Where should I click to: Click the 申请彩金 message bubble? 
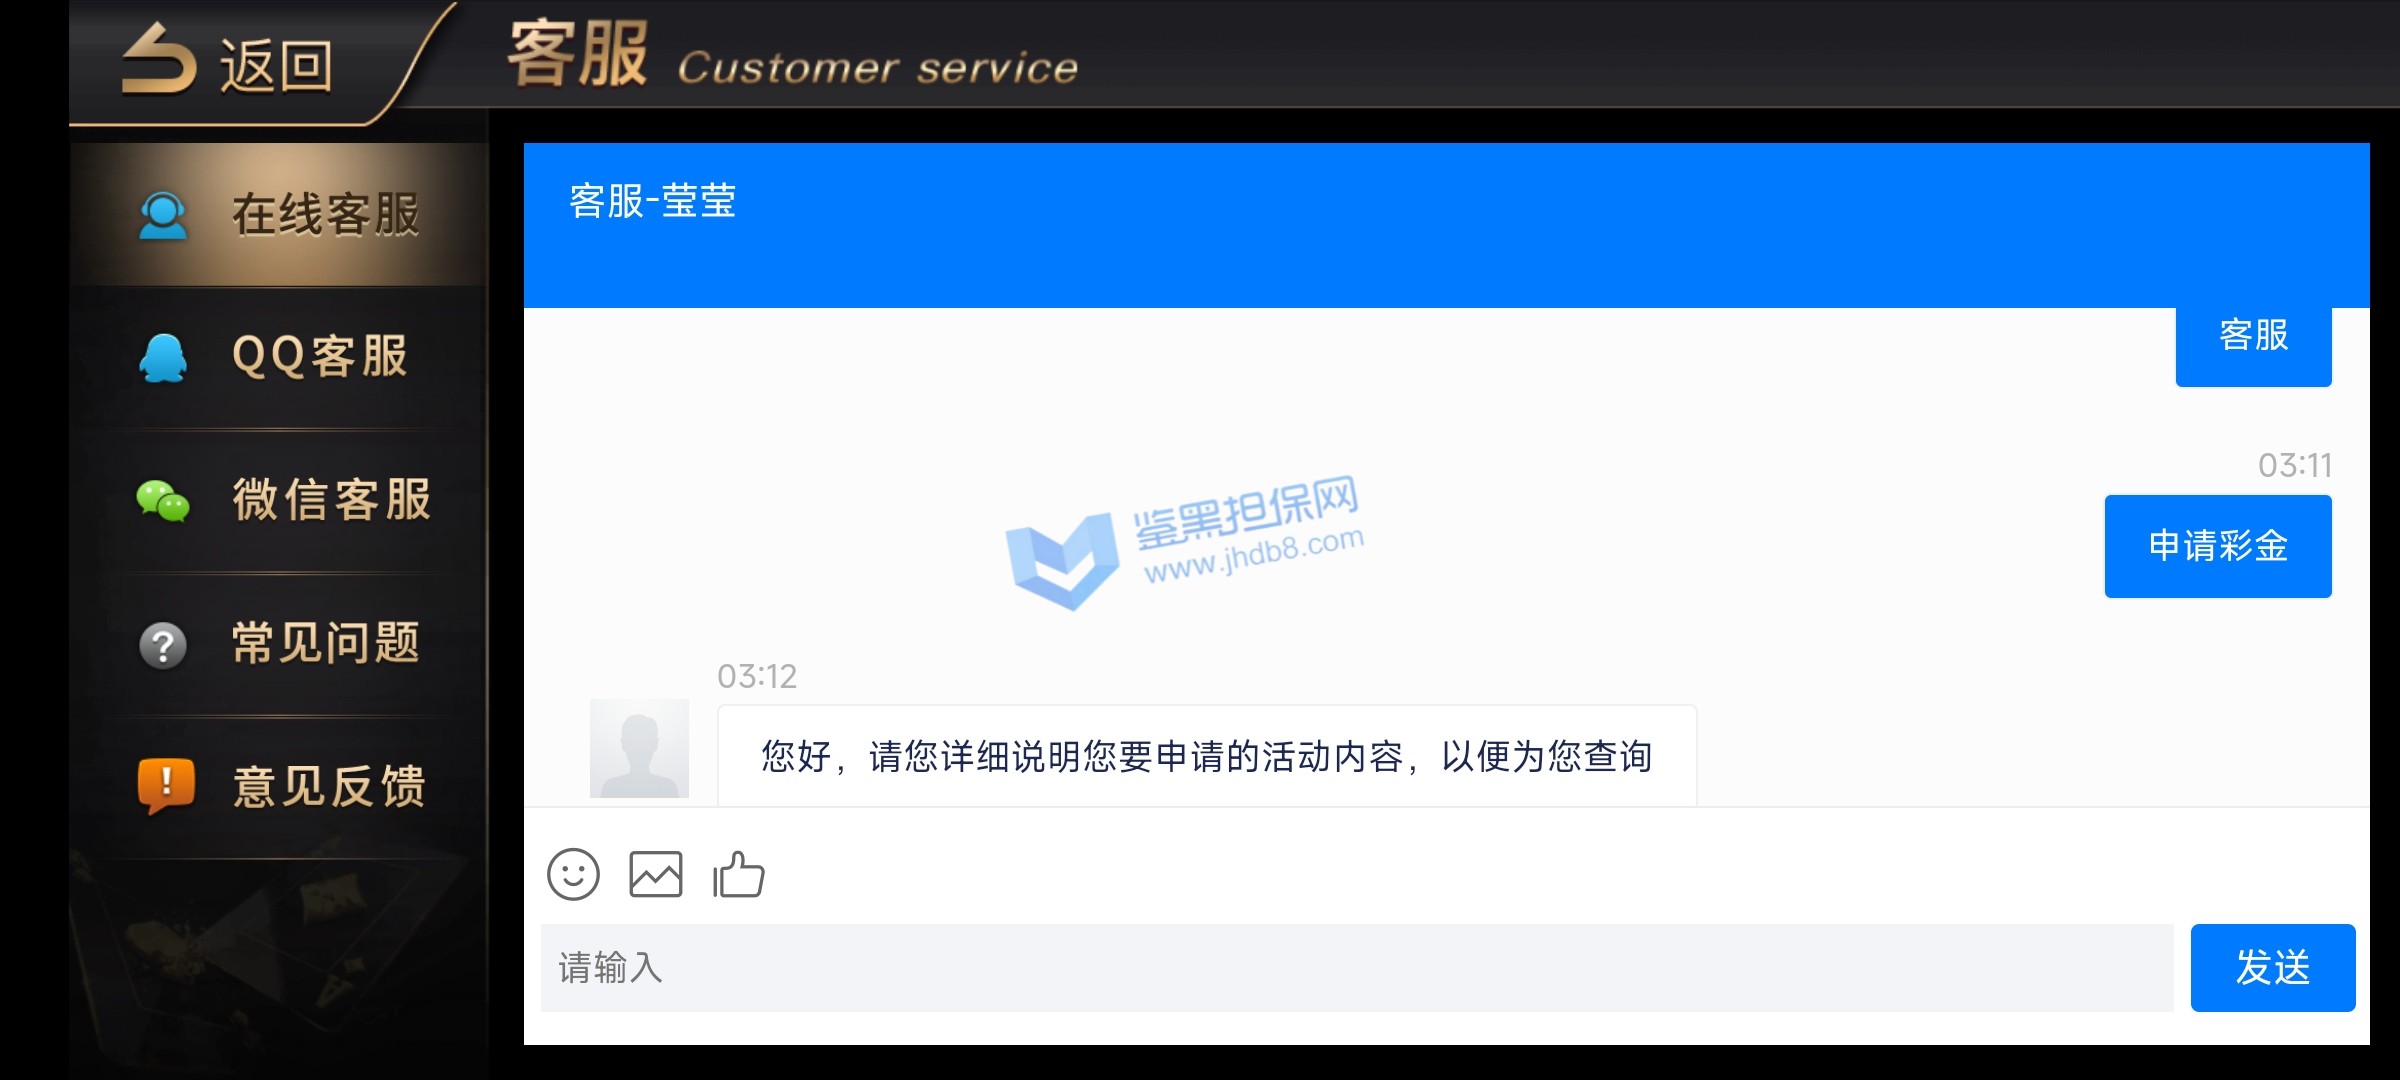(x=2218, y=546)
